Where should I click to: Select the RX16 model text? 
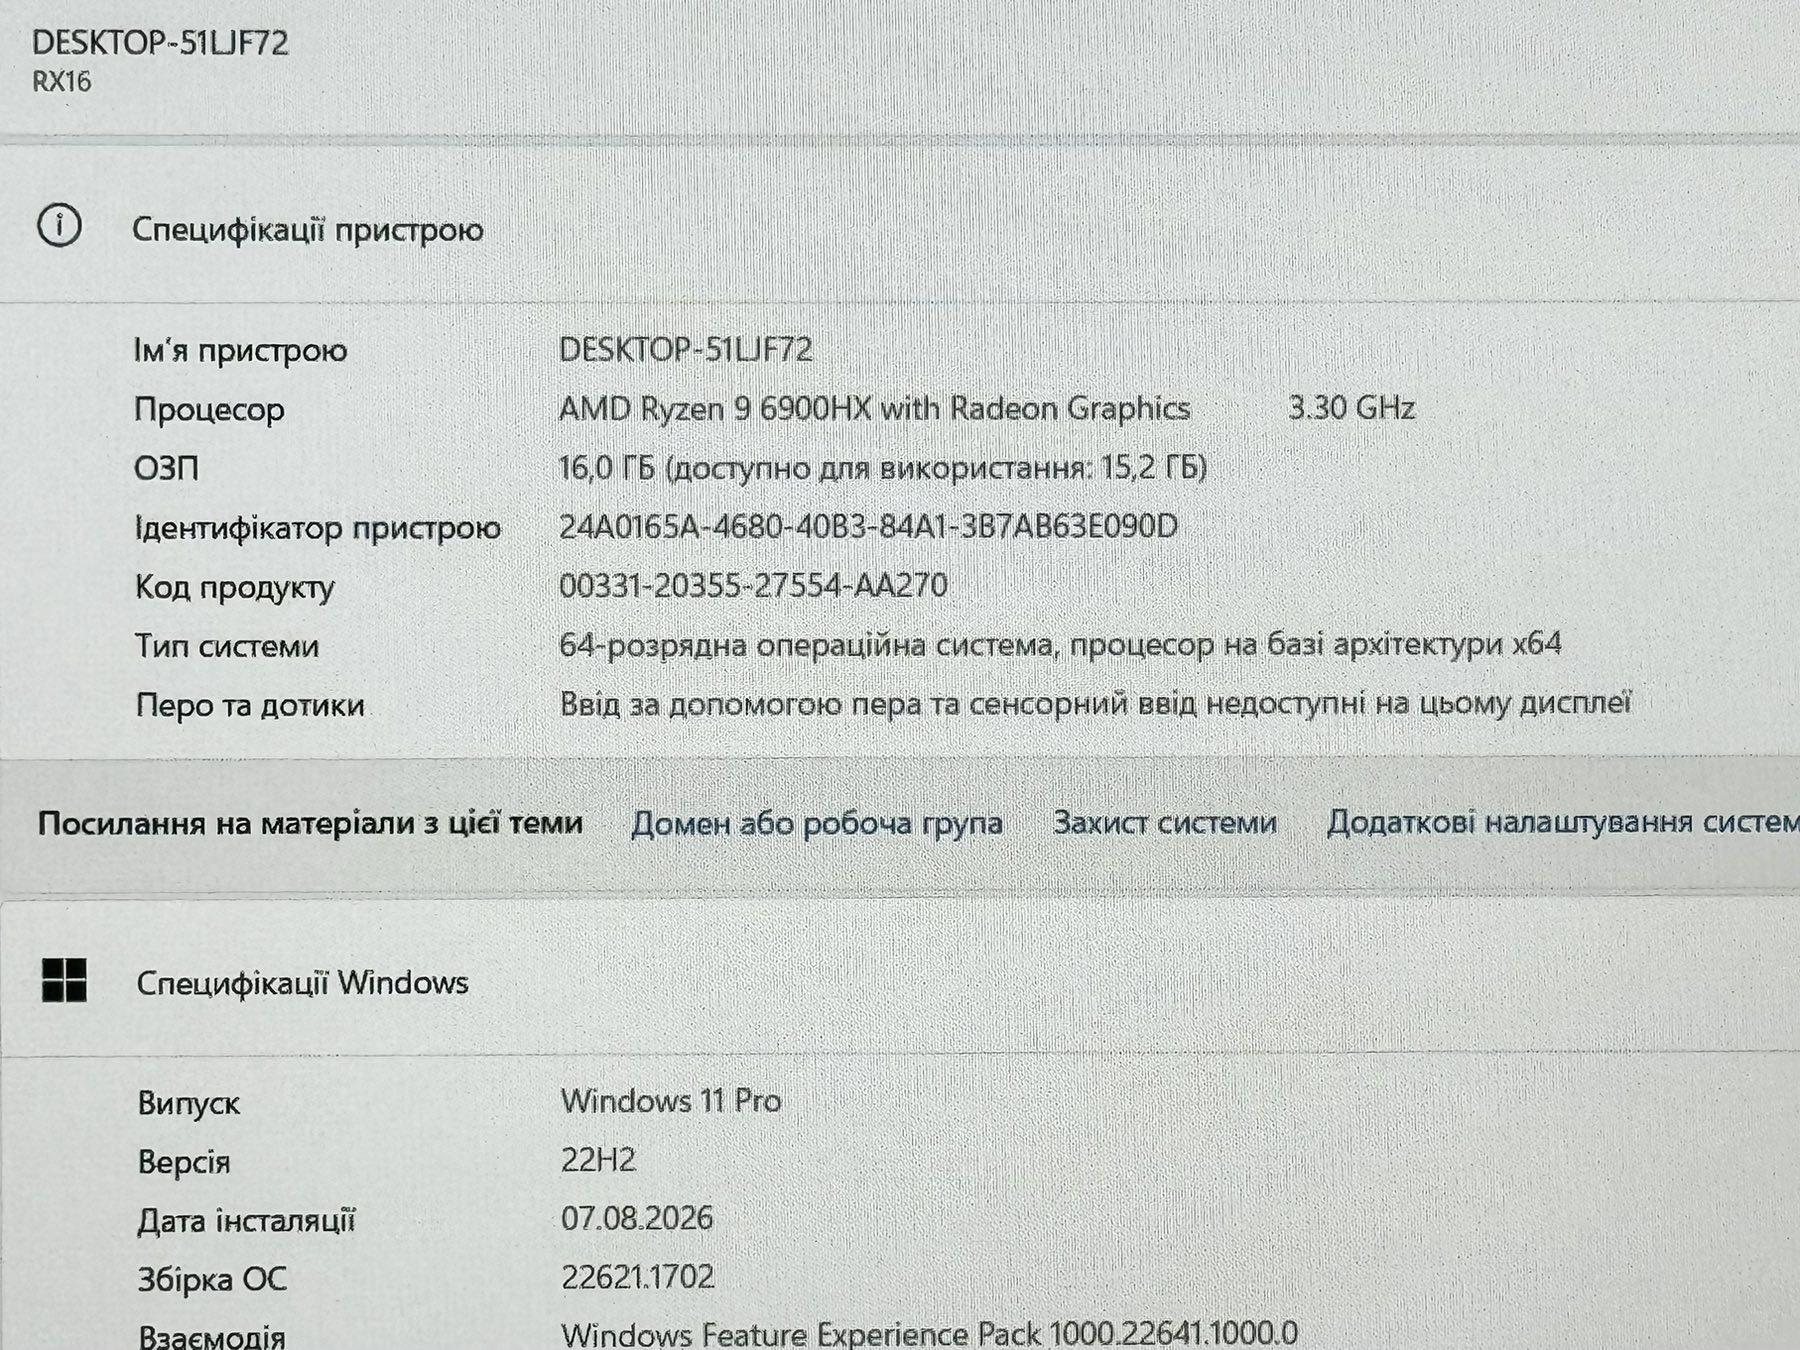[x=62, y=82]
